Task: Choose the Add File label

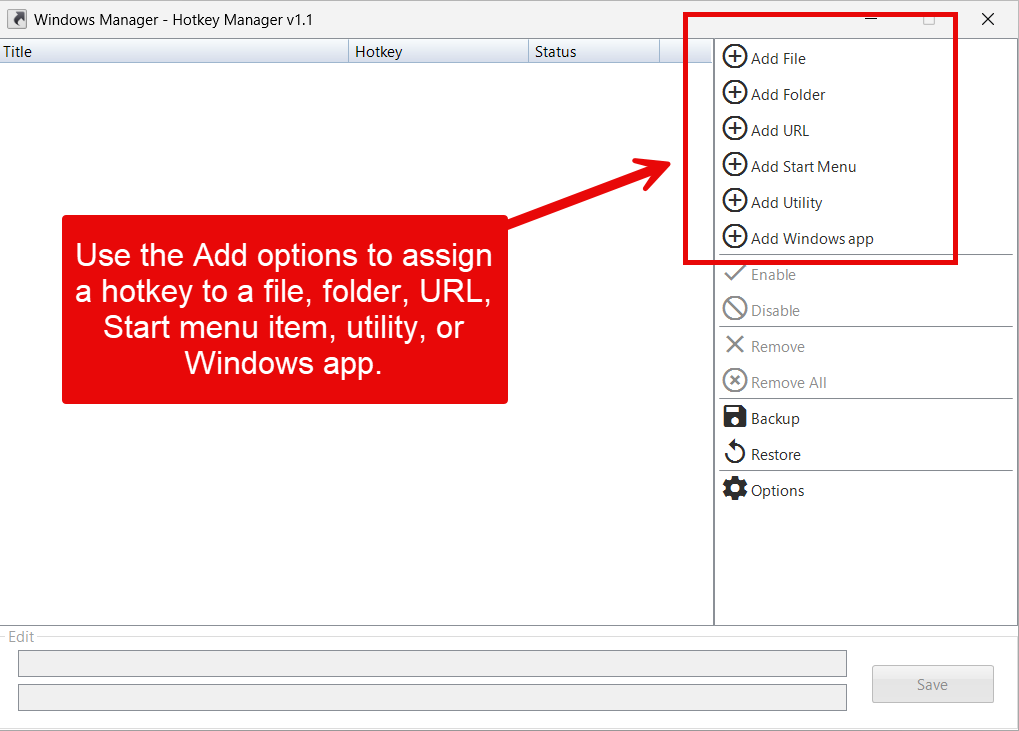Action: click(778, 58)
